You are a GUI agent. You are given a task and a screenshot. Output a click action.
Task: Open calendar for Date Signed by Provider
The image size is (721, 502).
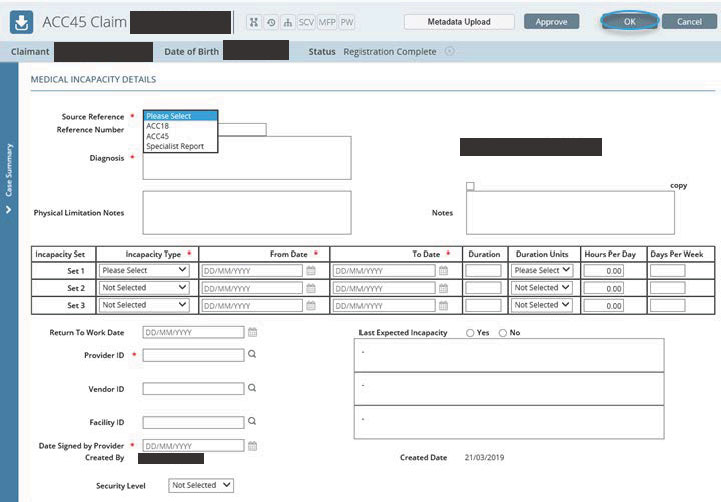pyautogui.click(x=253, y=446)
